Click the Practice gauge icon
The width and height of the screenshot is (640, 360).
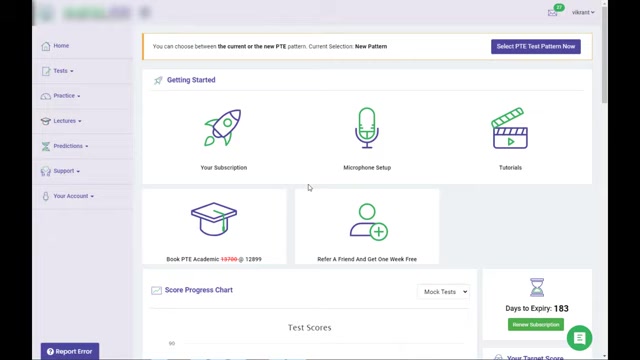pos(46,96)
